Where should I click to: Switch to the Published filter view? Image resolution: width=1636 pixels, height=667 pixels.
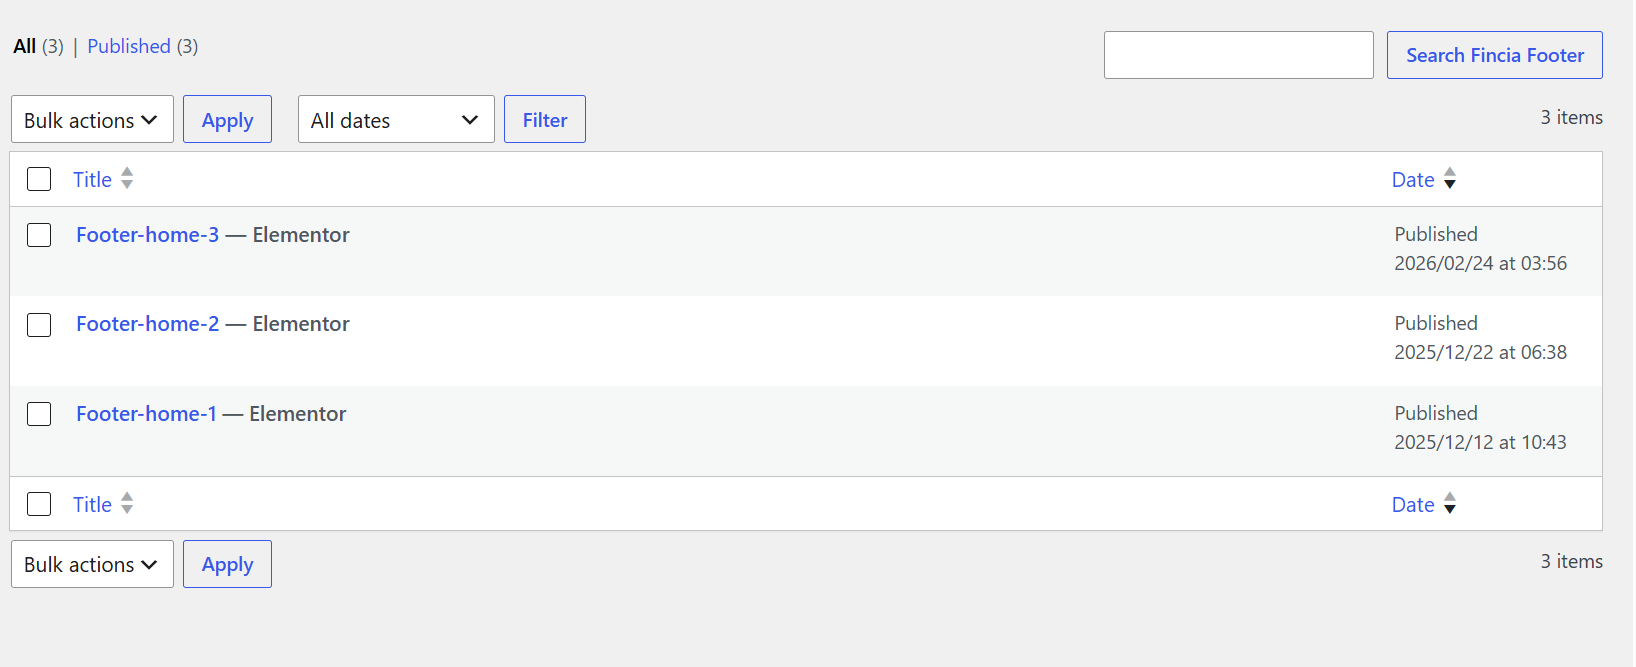pyautogui.click(x=129, y=46)
